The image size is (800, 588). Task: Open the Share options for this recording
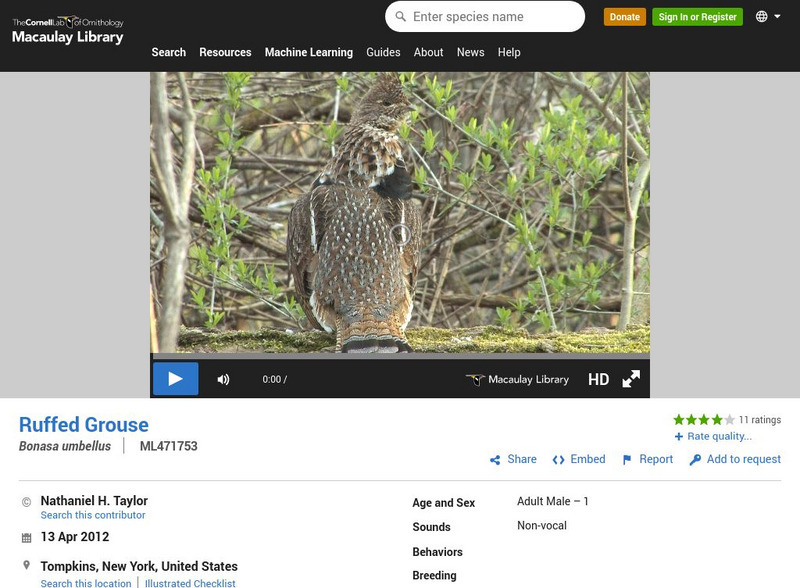coord(512,459)
